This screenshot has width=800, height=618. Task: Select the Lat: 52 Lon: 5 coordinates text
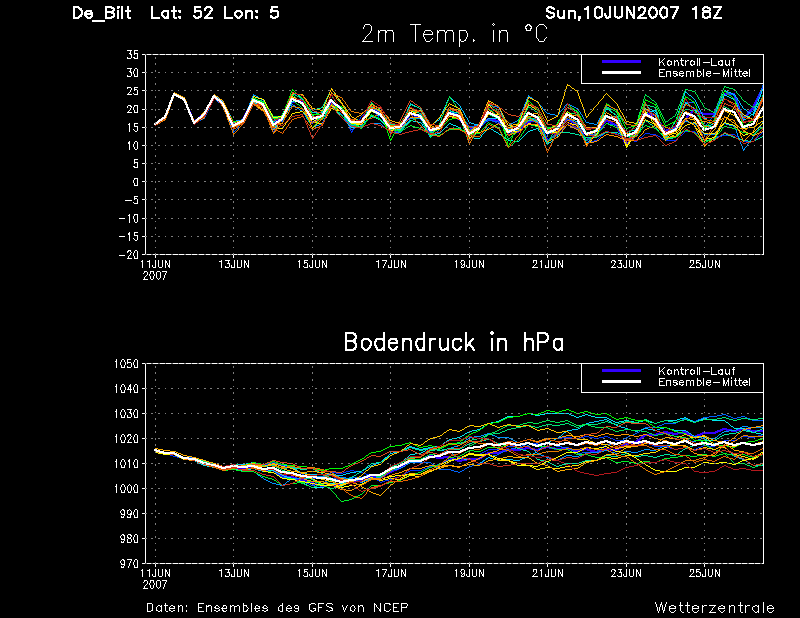tap(216, 13)
